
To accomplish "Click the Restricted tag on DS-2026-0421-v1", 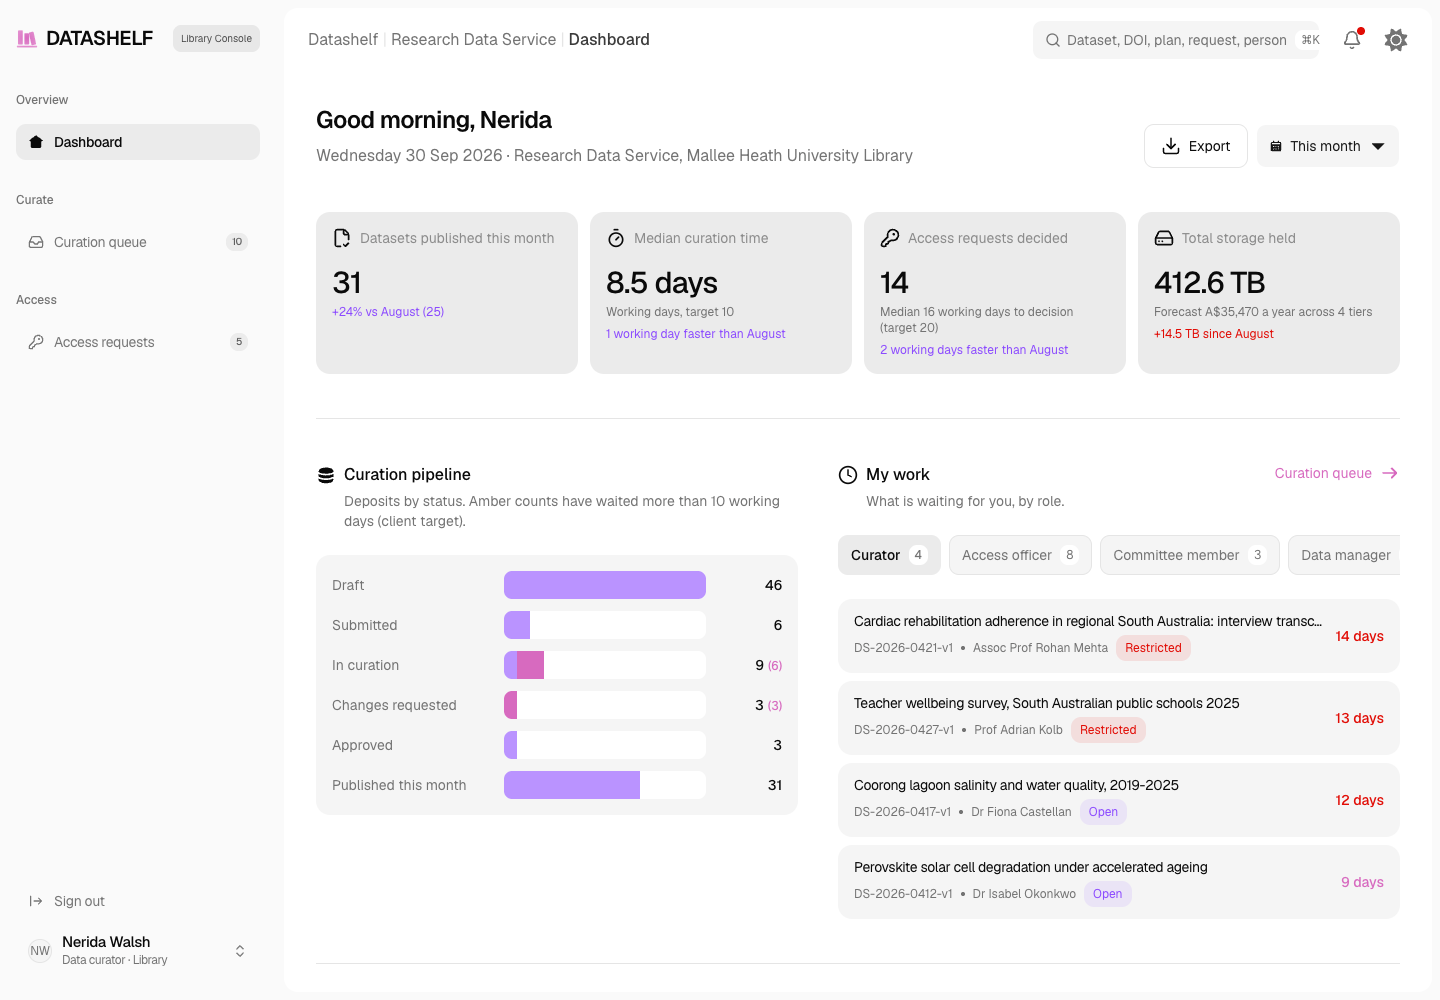I will 1153,648.
